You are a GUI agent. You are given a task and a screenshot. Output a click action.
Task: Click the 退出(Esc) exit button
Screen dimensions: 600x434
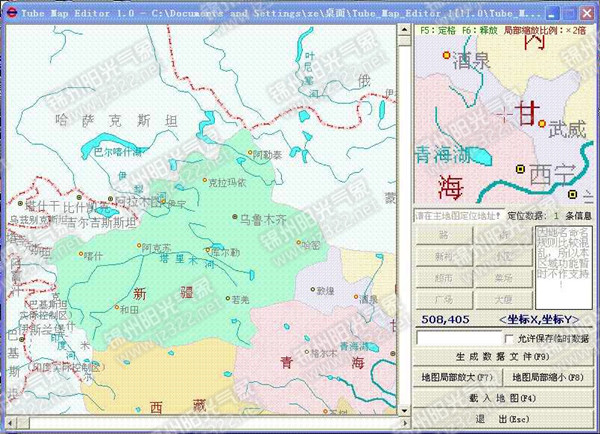click(502, 419)
